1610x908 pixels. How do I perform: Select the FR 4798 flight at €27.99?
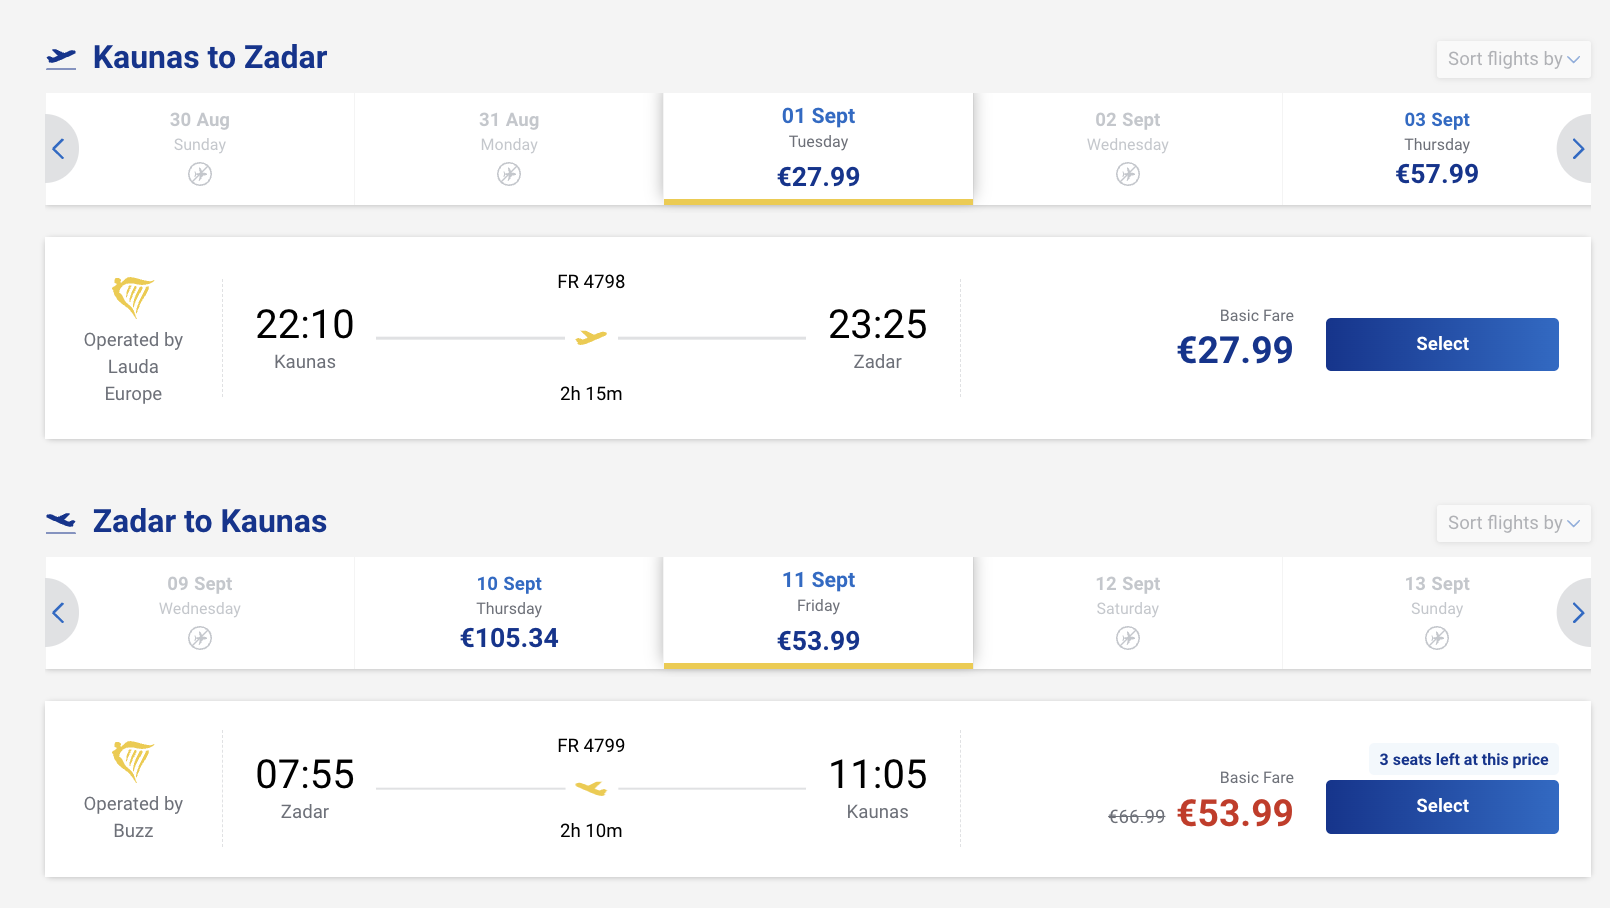click(x=1442, y=344)
